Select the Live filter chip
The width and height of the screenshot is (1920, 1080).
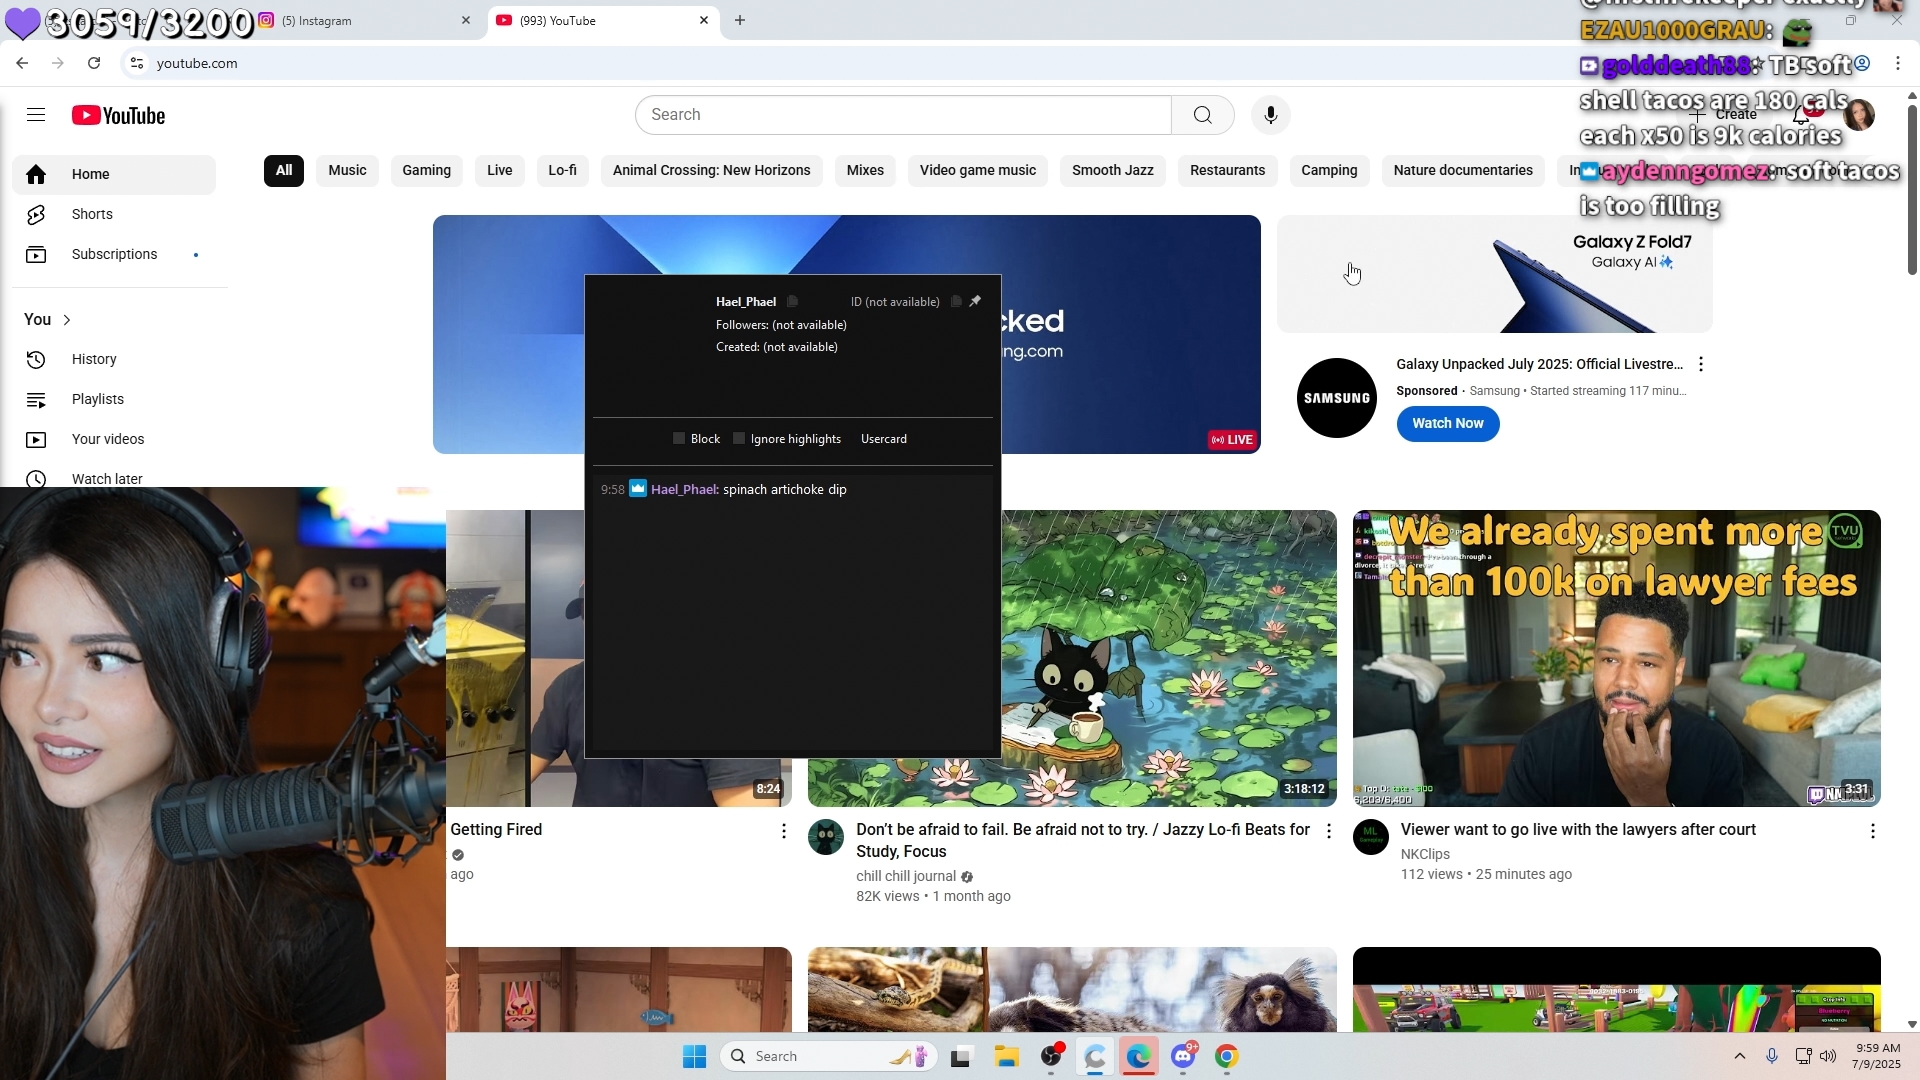pos(499,170)
